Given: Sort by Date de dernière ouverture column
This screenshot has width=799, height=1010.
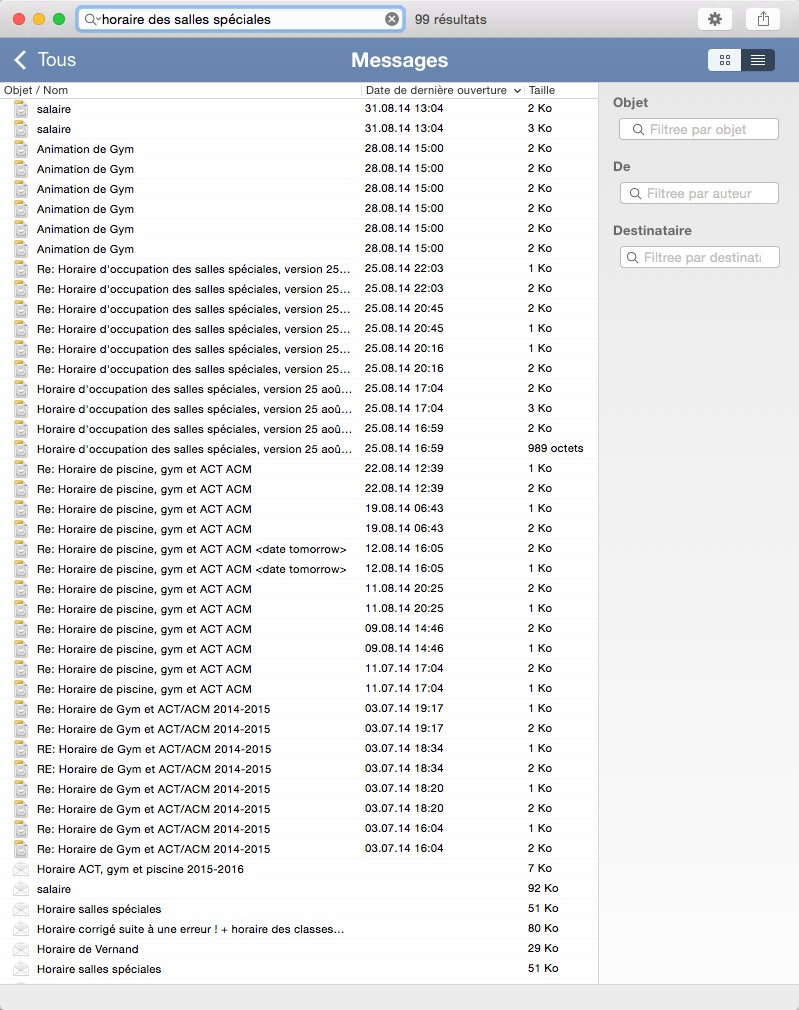Looking at the screenshot, I should click(x=436, y=90).
